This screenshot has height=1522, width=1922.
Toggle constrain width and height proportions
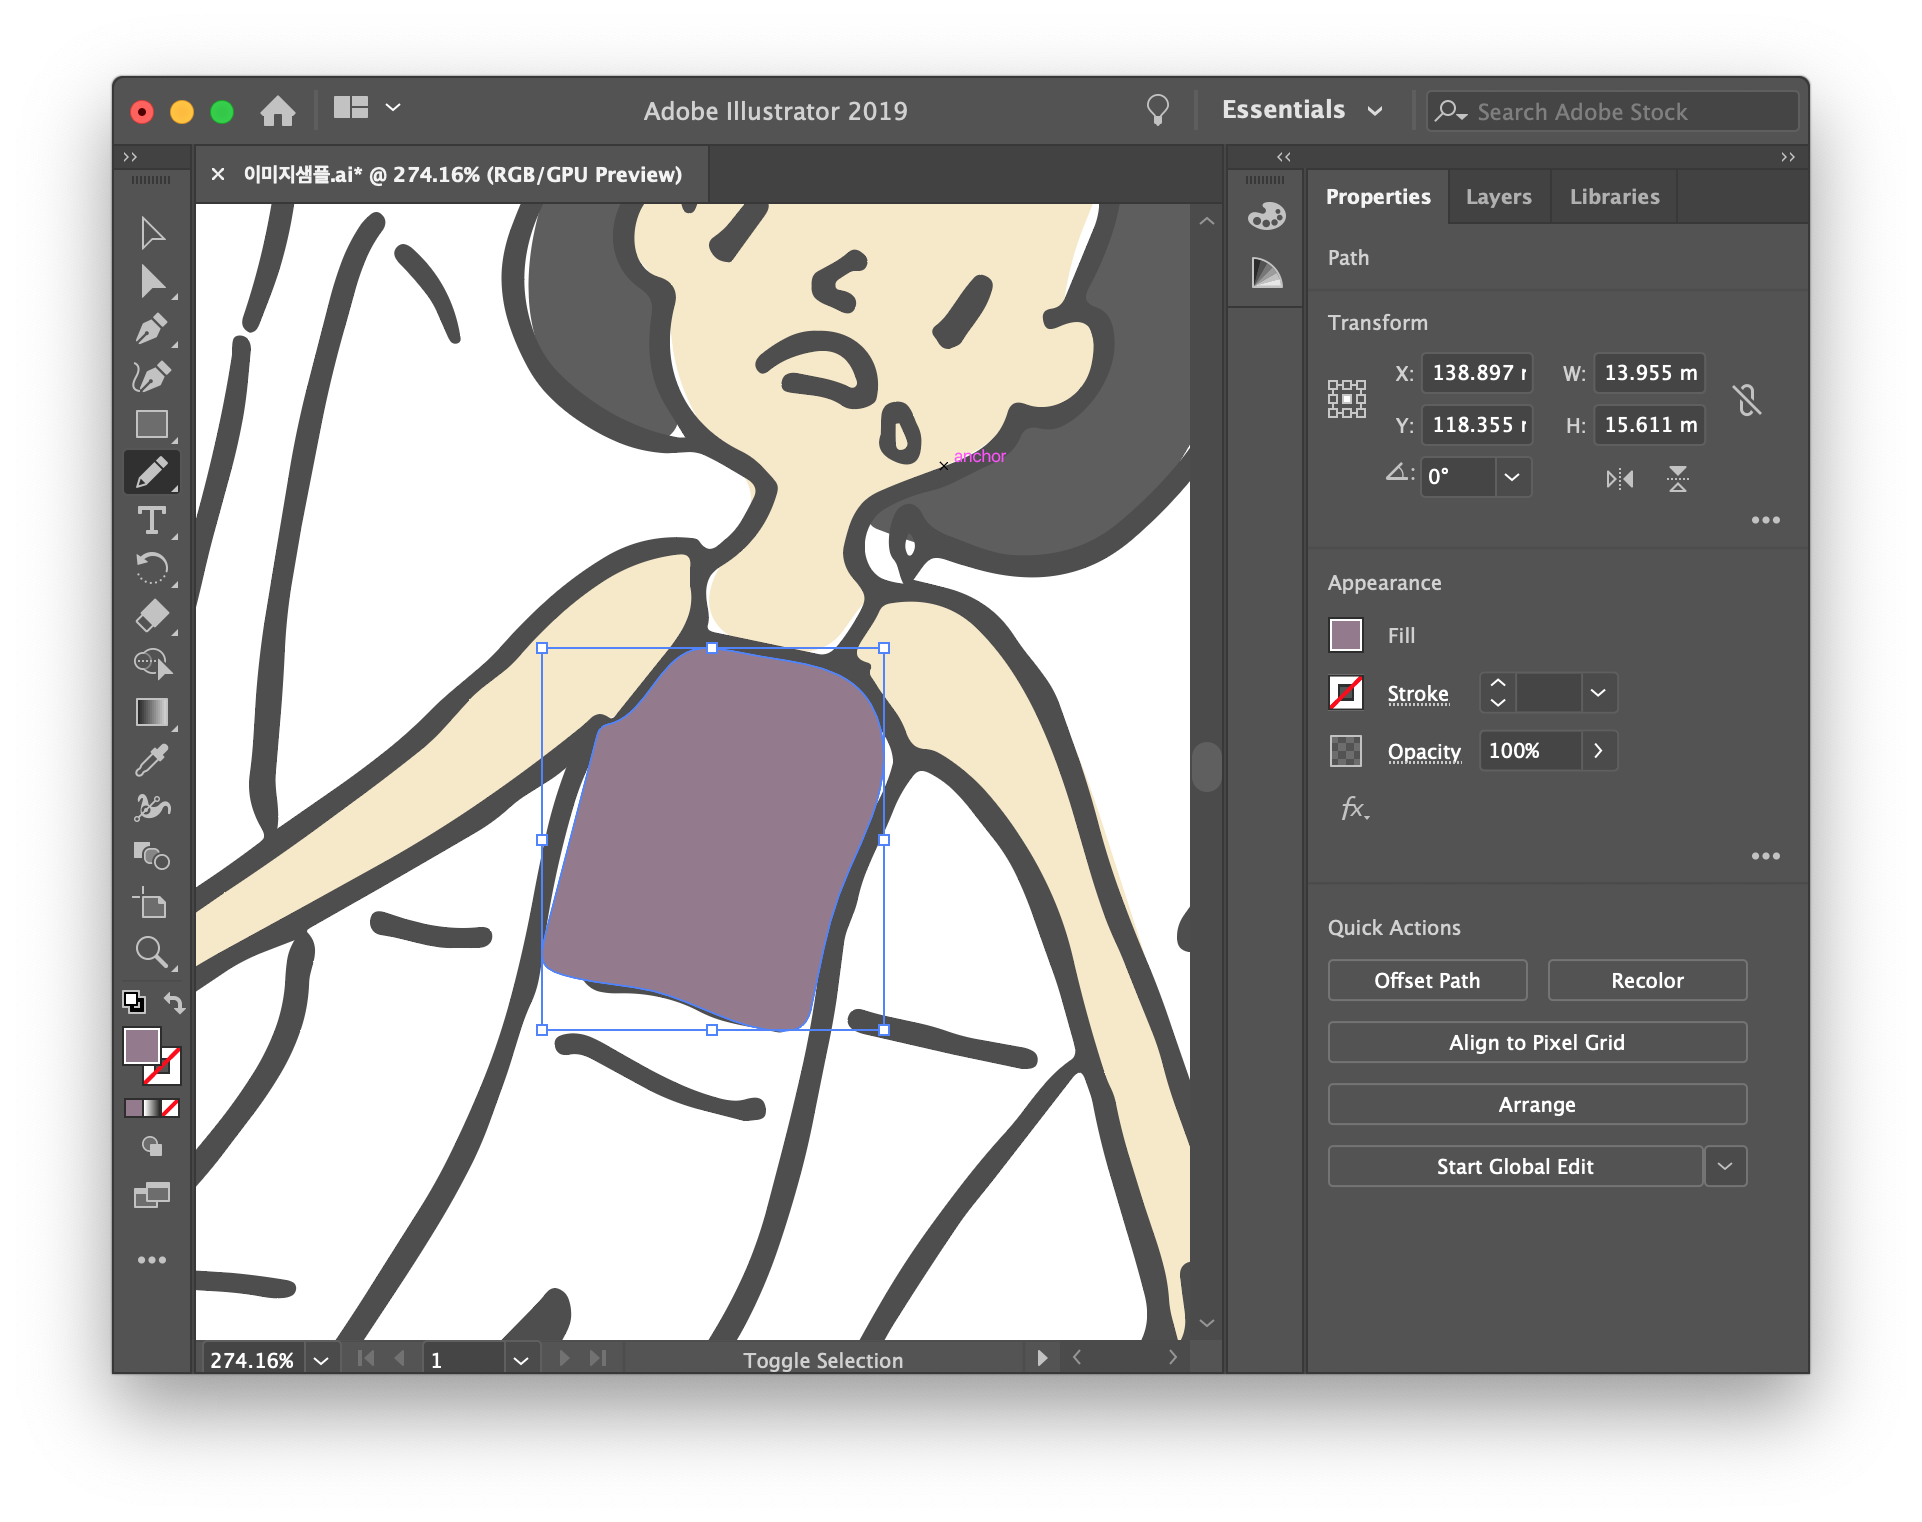1747,400
